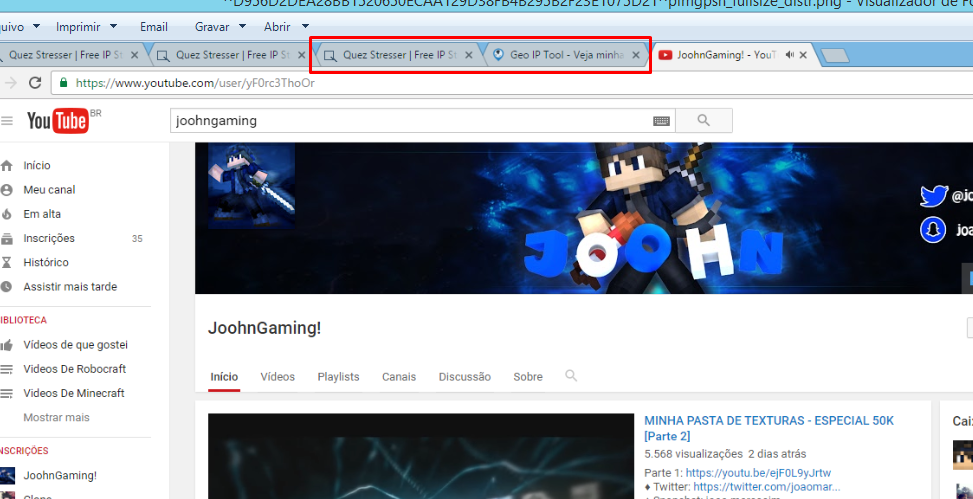Open the twitter.com/joaomar link
973x499 pixels.
767,487
